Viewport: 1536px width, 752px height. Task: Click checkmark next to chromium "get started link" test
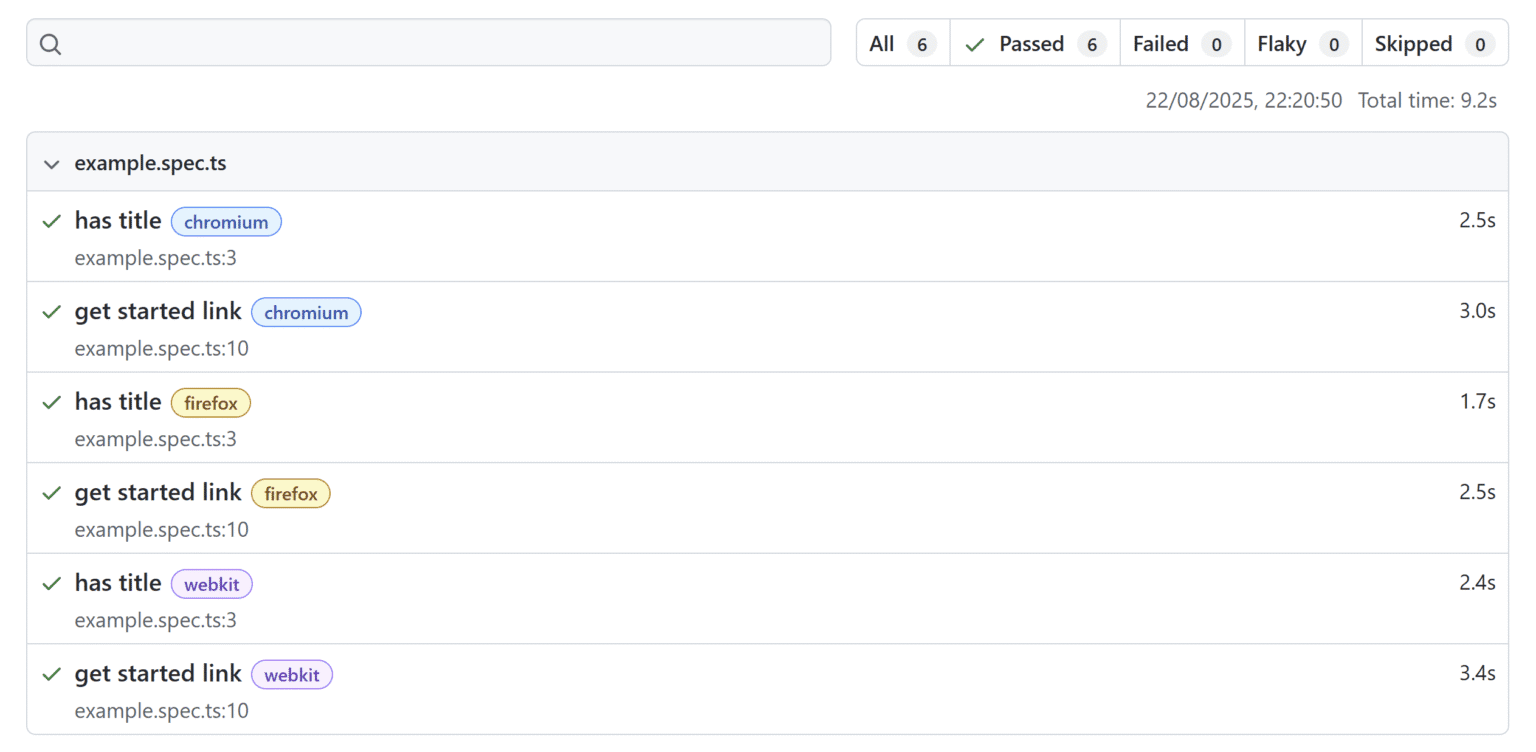click(51, 311)
